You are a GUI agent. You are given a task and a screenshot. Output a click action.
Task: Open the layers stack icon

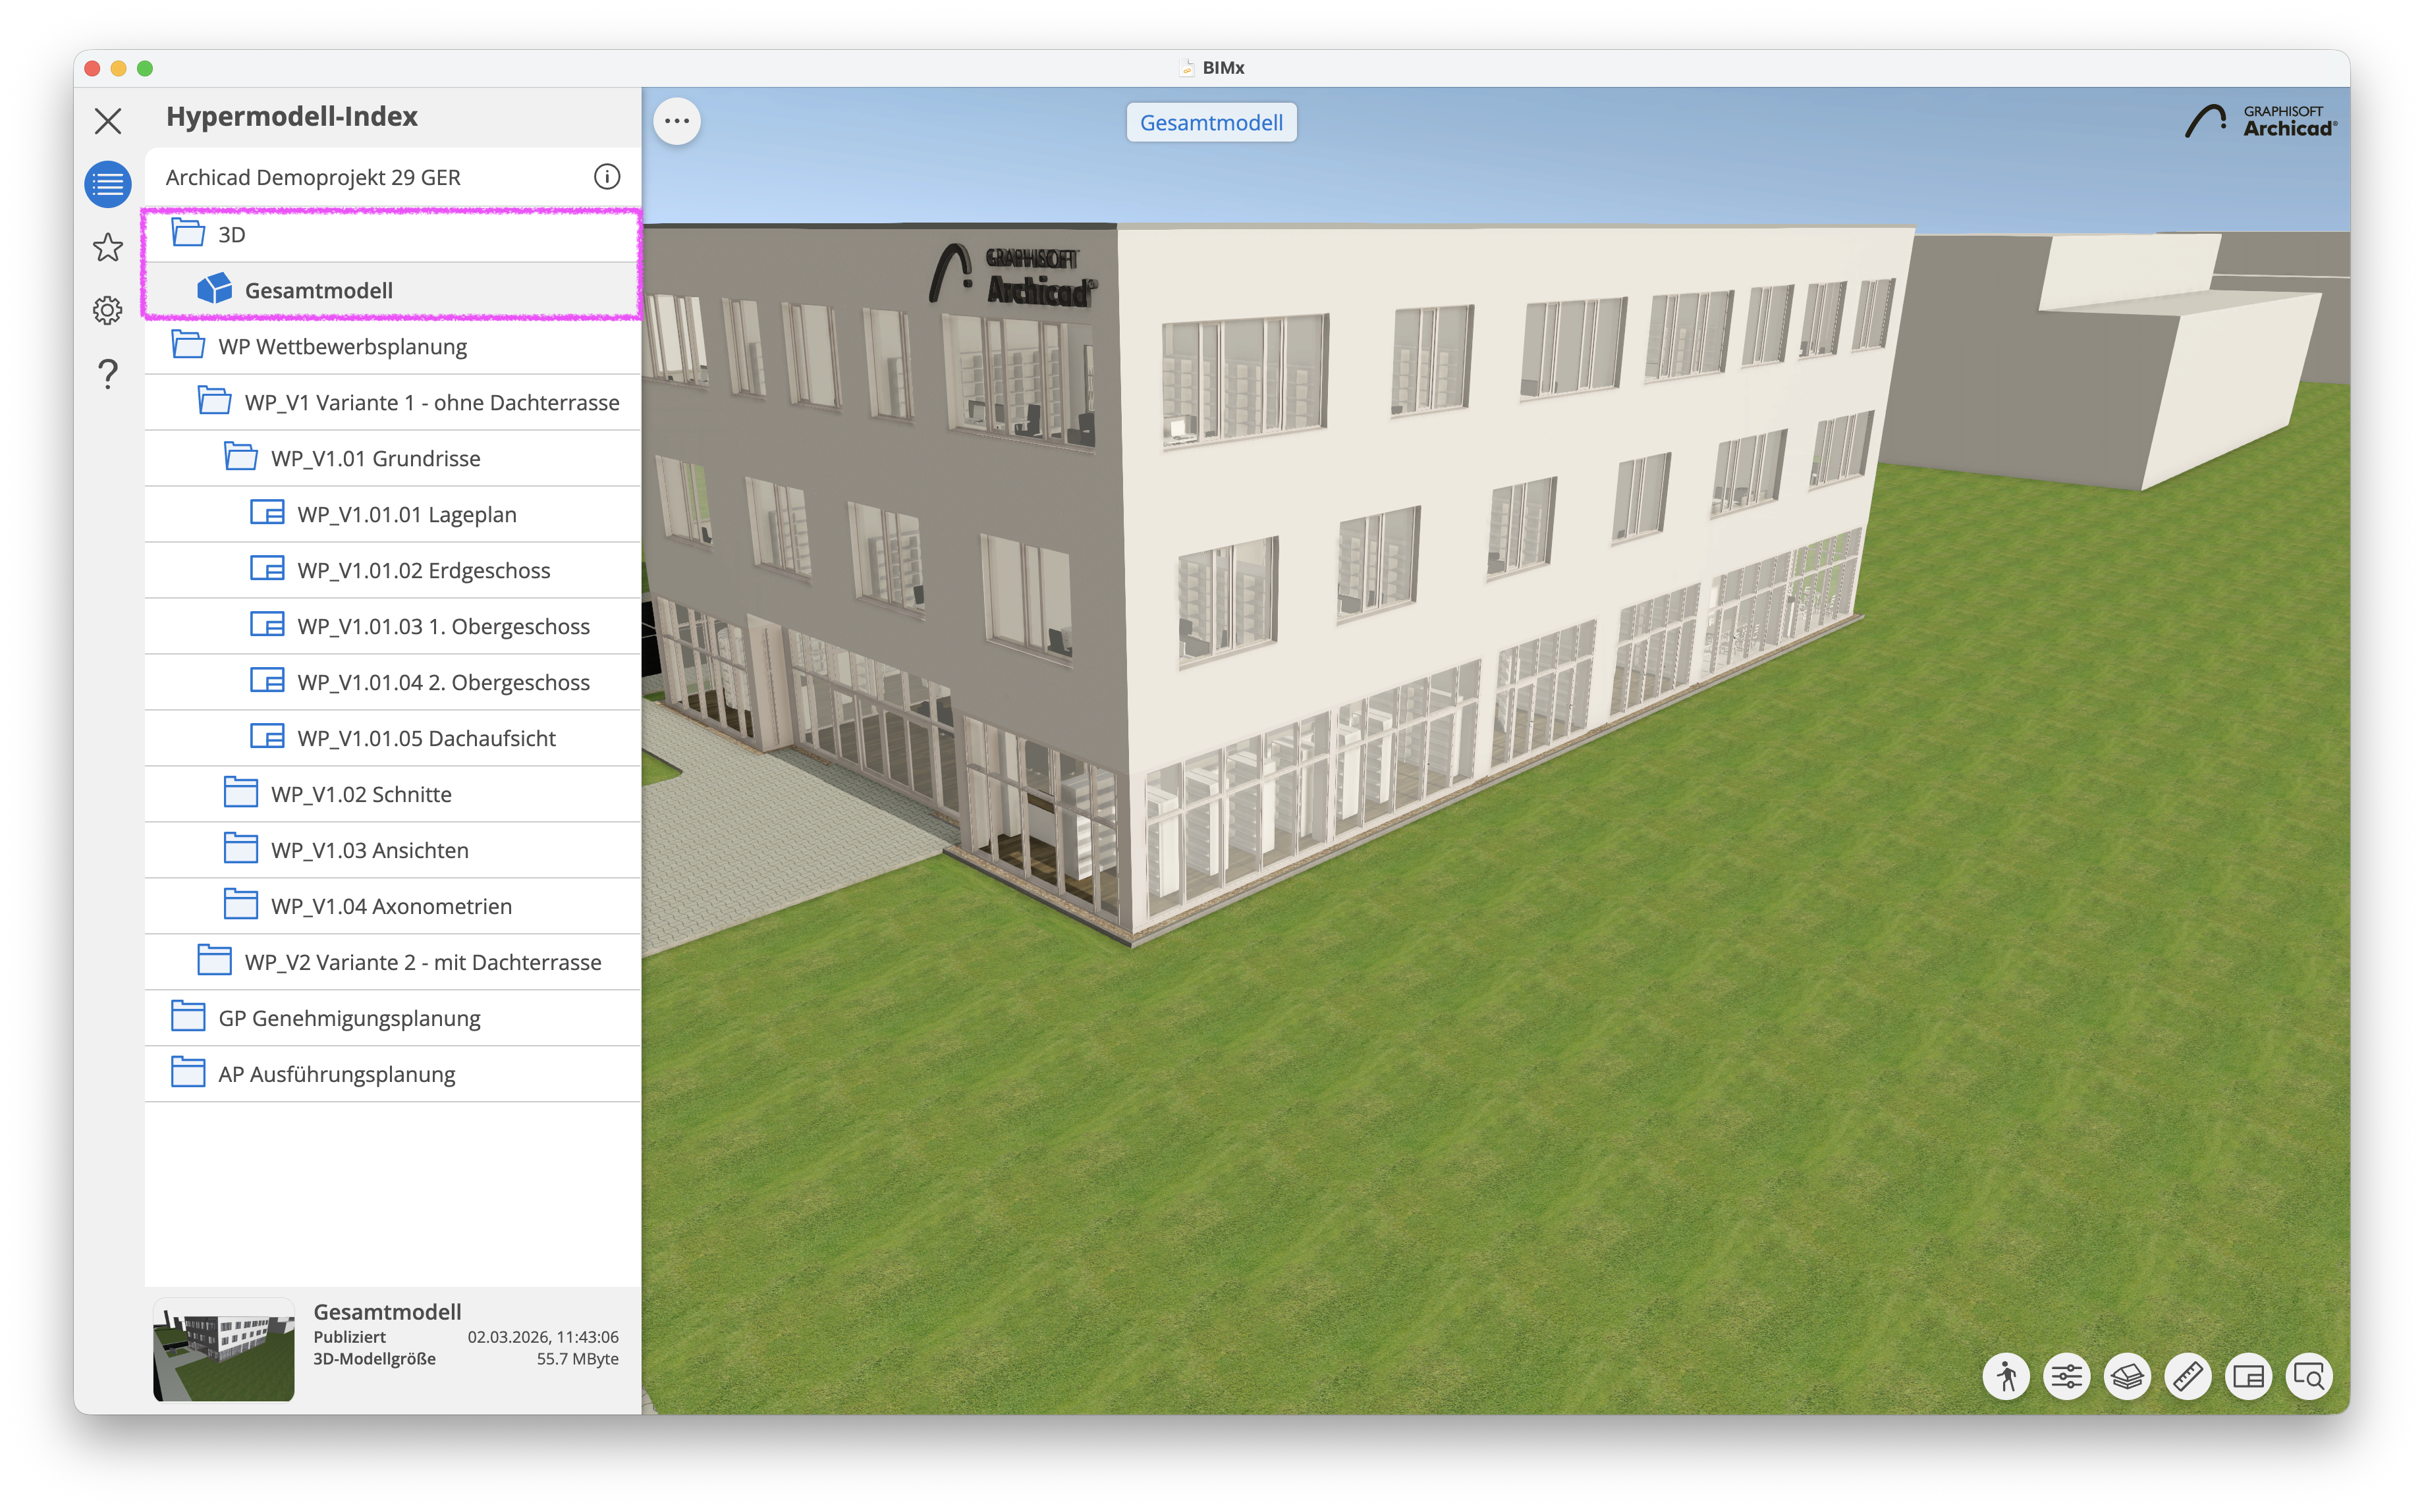pyautogui.click(x=2127, y=1377)
